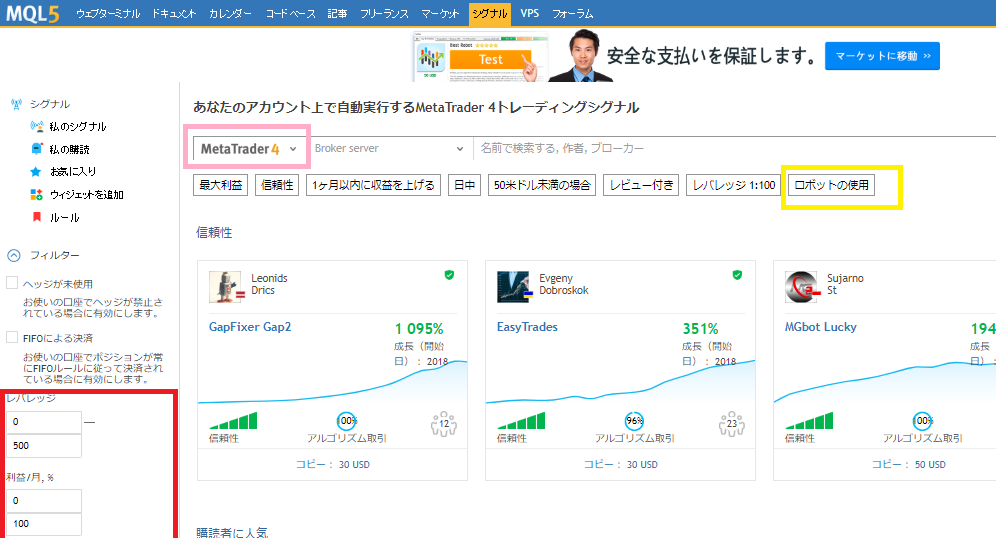Image resolution: width=996 pixels, height=538 pixels.
Task: Click the subscribers icon showing 23
Action: point(732,423)
